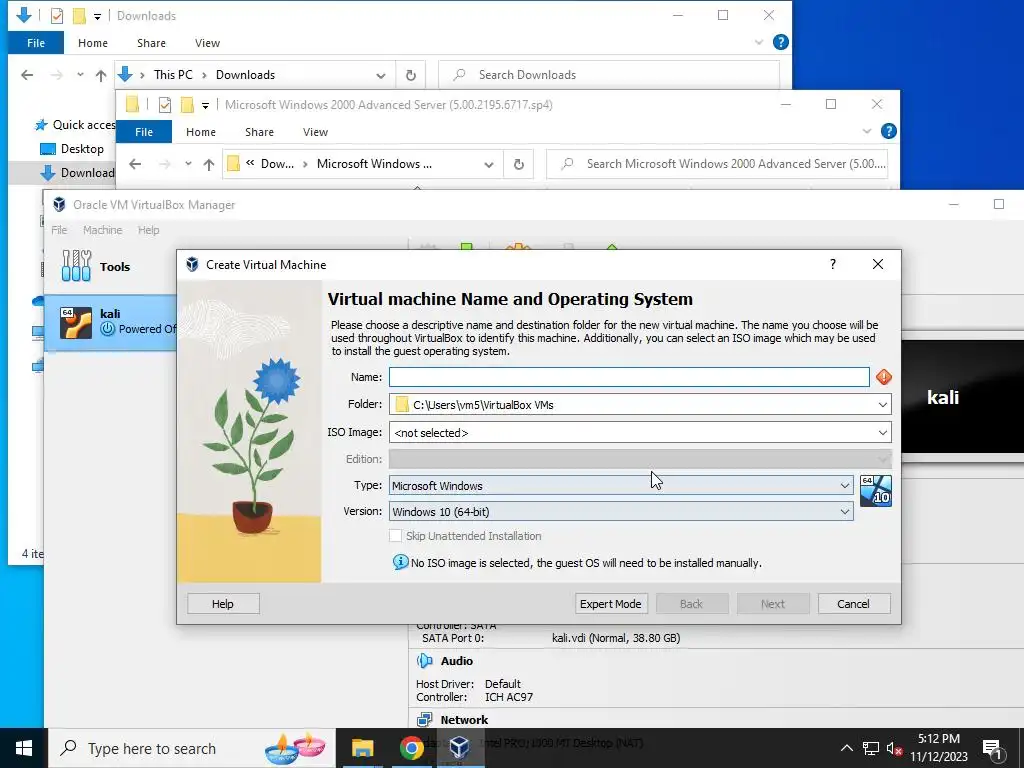Click the info icon beside No ISO message
This screenshot has width=1024, height=768.
tap(400, 562)
